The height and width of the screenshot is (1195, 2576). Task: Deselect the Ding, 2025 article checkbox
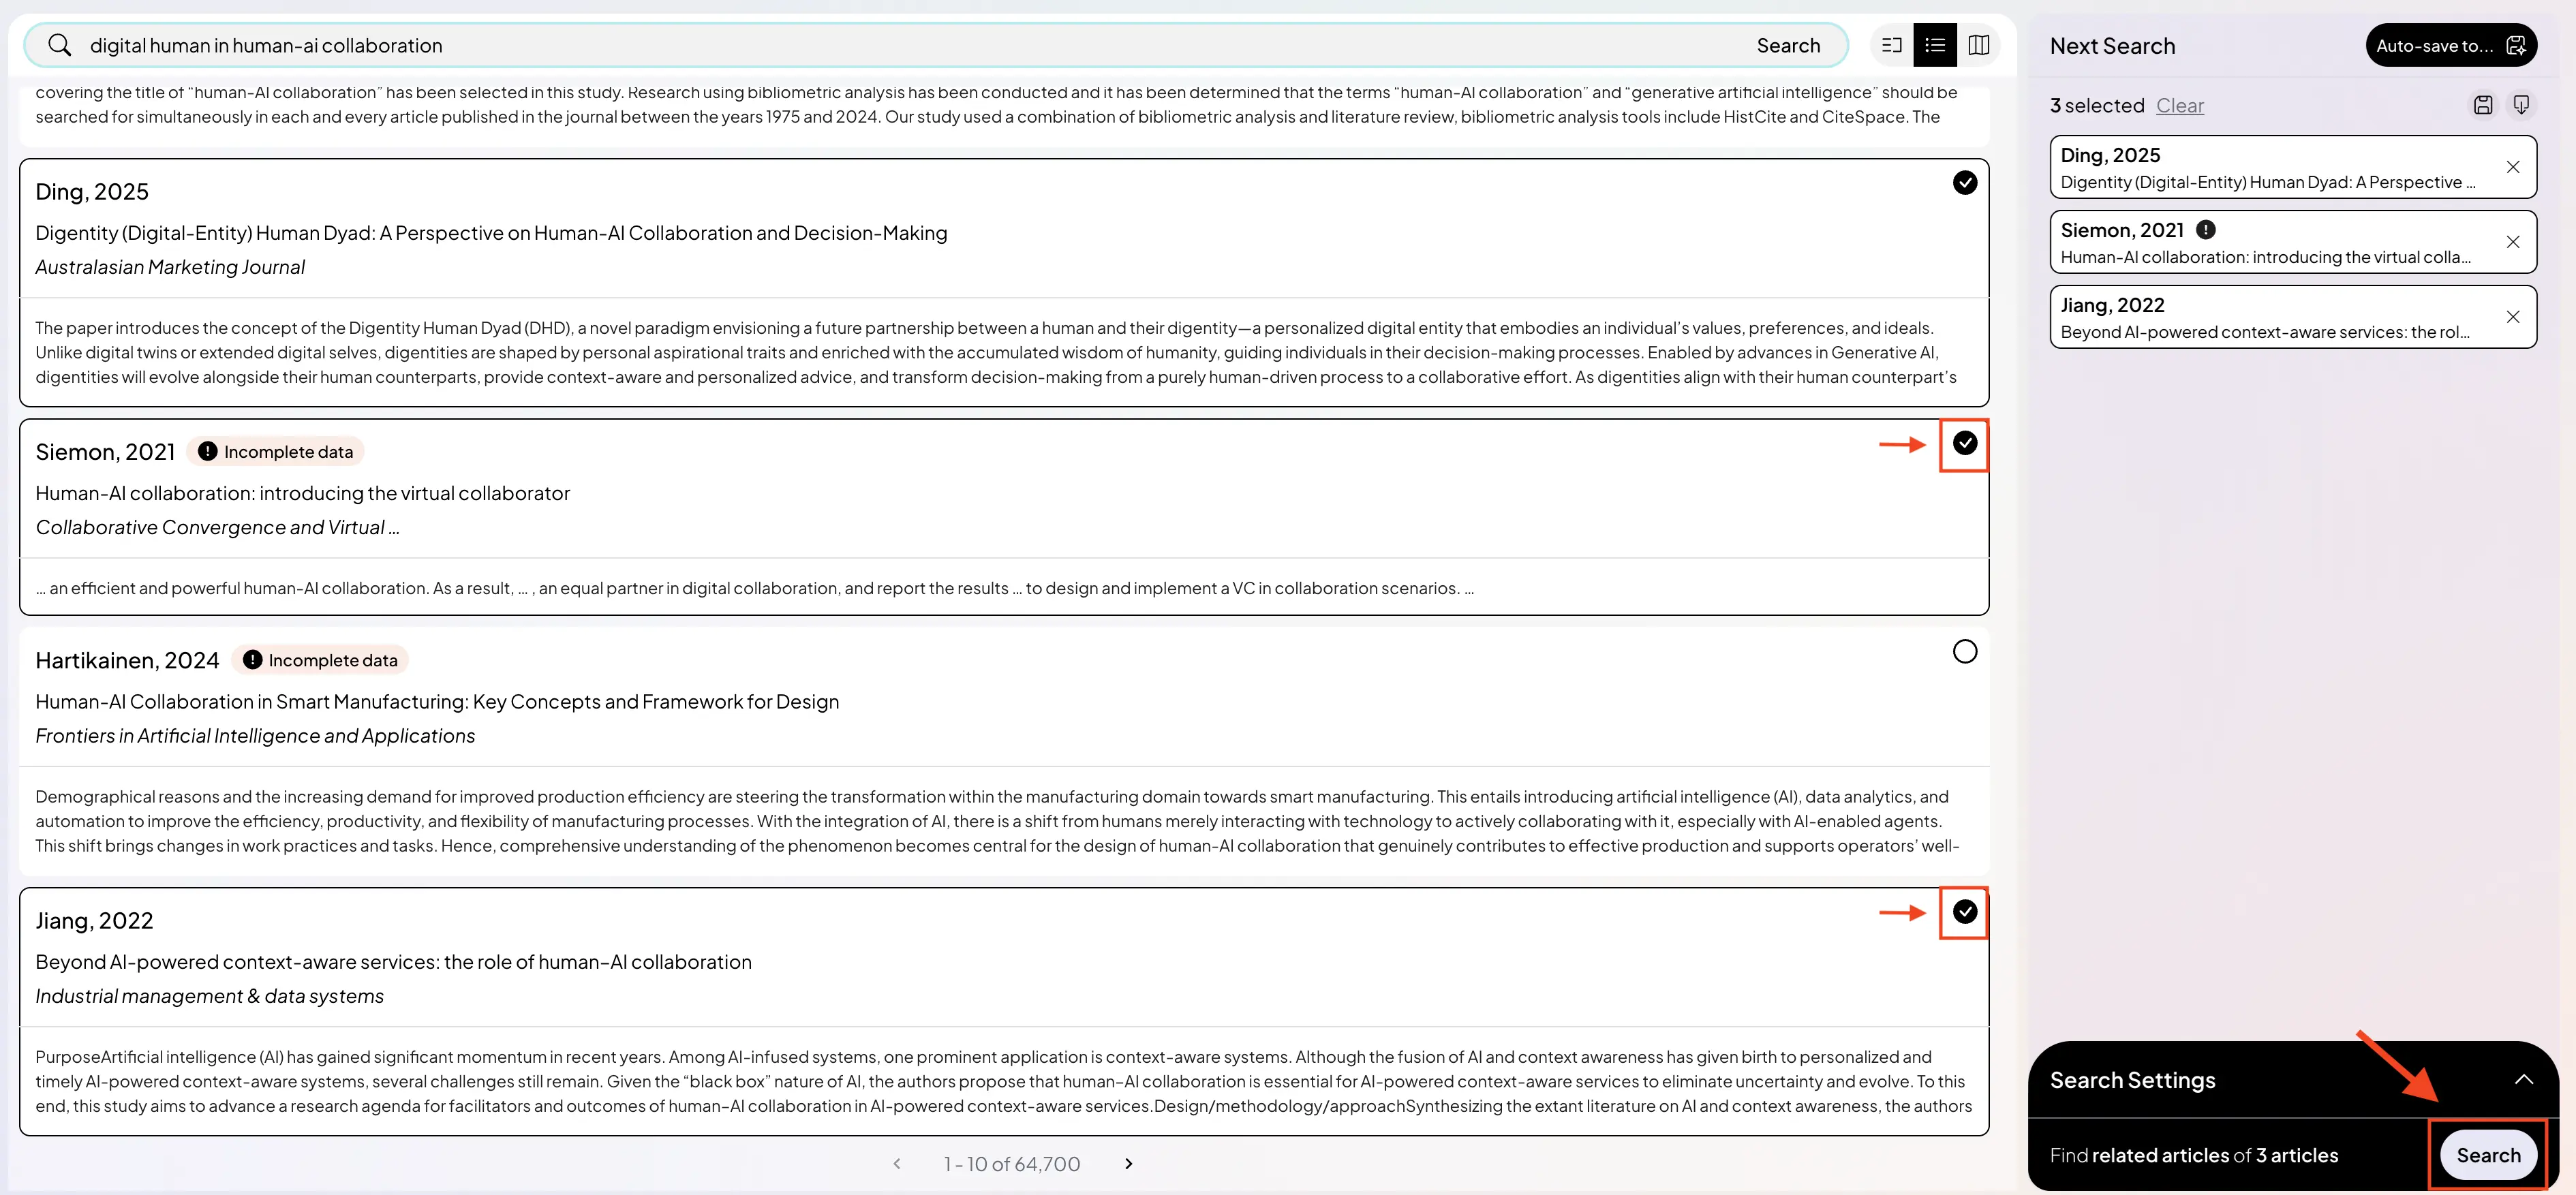(x=1964, y=183)
